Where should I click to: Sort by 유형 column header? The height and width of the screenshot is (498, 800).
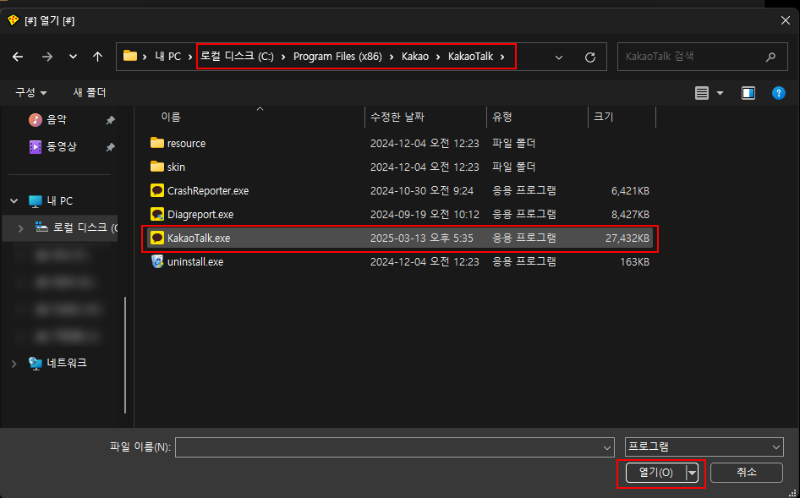tap(502, 117)
